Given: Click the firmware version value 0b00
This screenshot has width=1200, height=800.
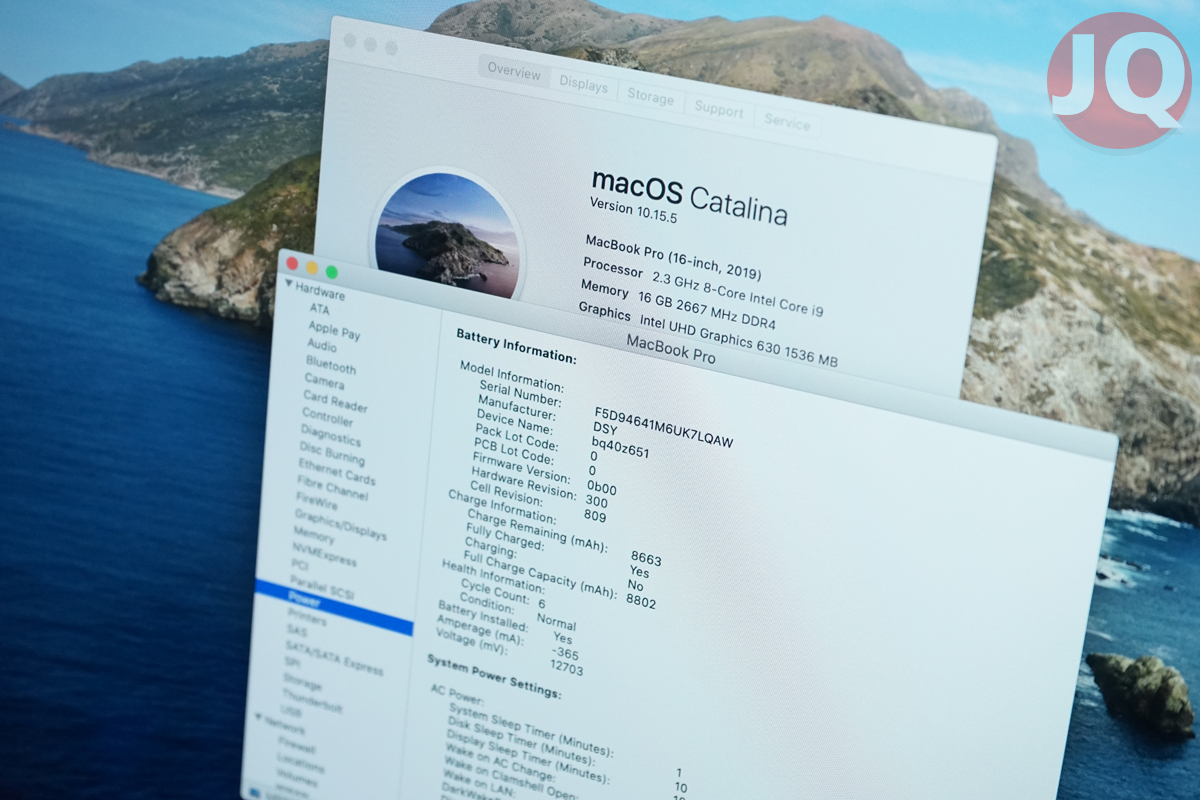Looking at the screenshot, I should coord(602,488).
